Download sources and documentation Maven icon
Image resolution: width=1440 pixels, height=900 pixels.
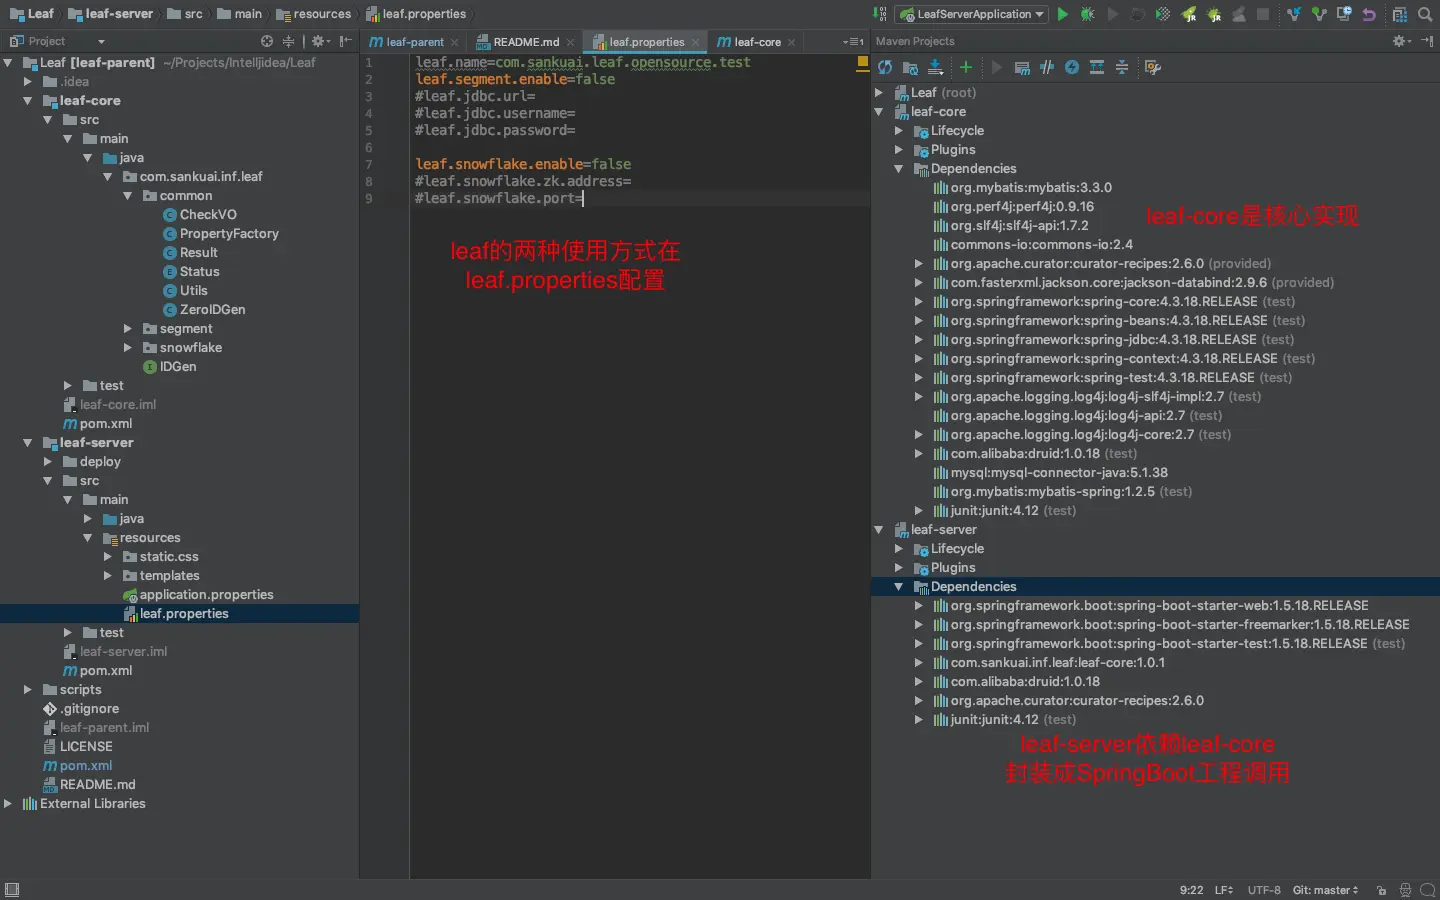935,67
